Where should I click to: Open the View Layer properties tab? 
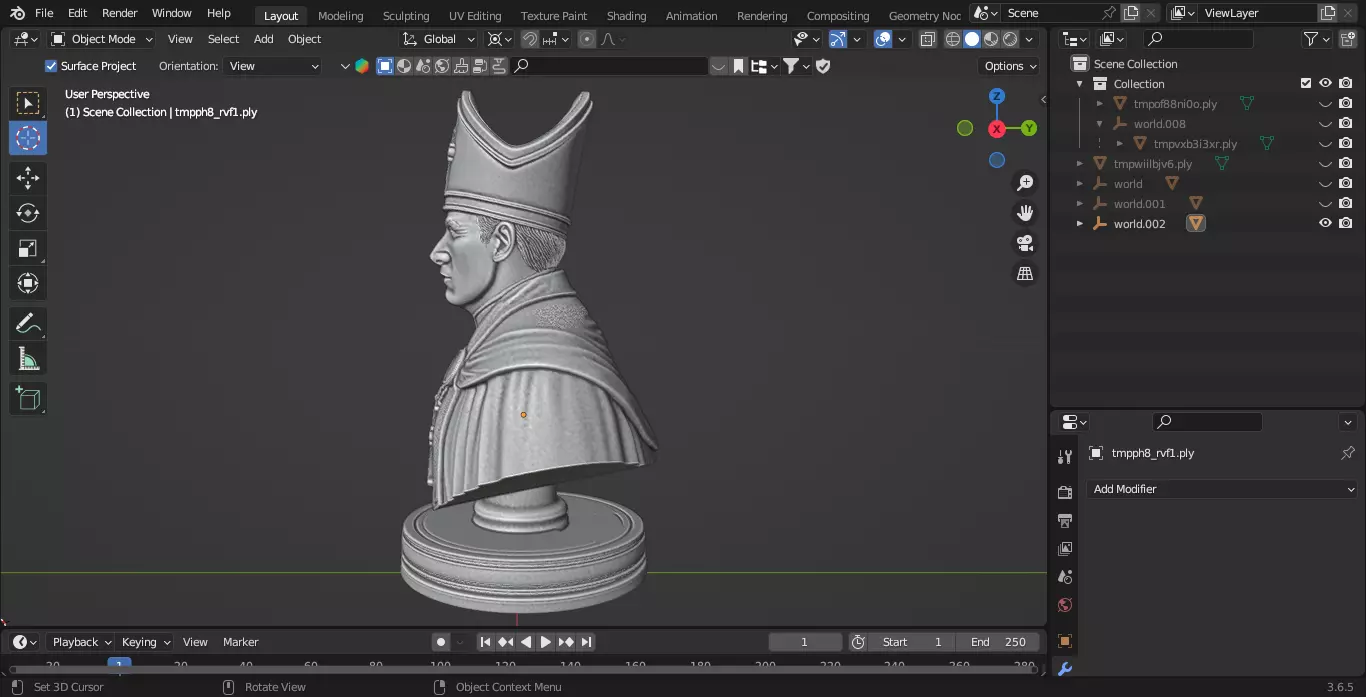click(1064, 549)
